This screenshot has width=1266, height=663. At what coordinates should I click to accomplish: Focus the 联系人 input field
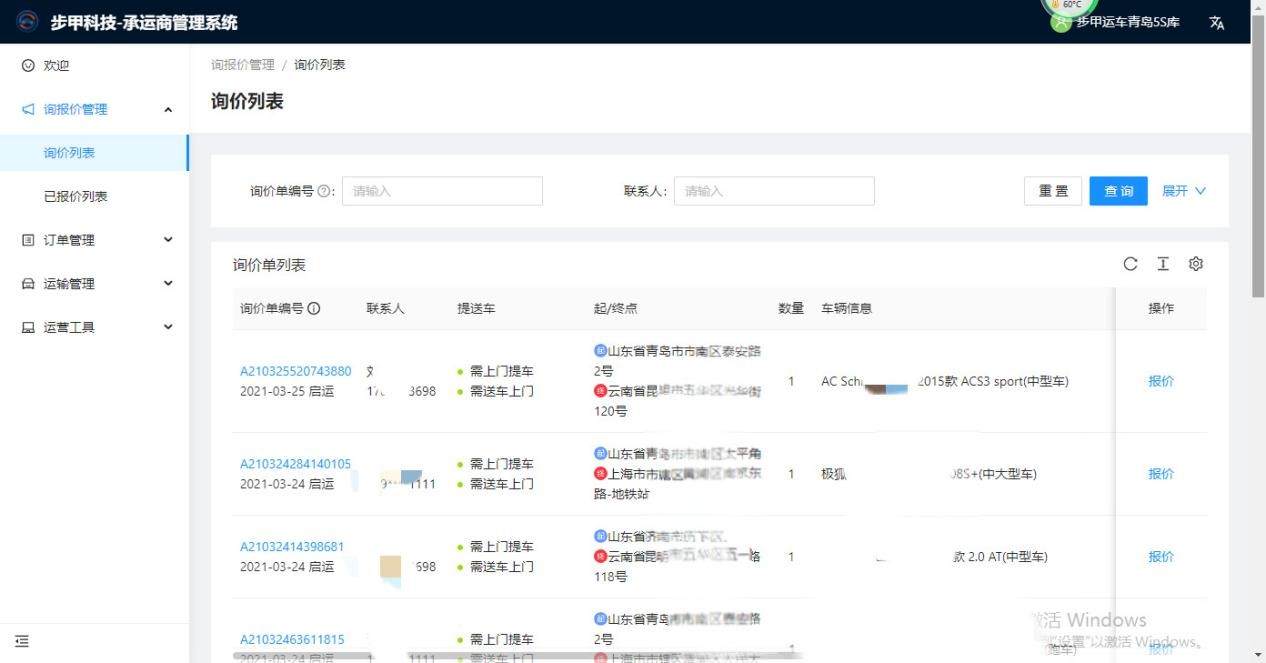point(774,191)
